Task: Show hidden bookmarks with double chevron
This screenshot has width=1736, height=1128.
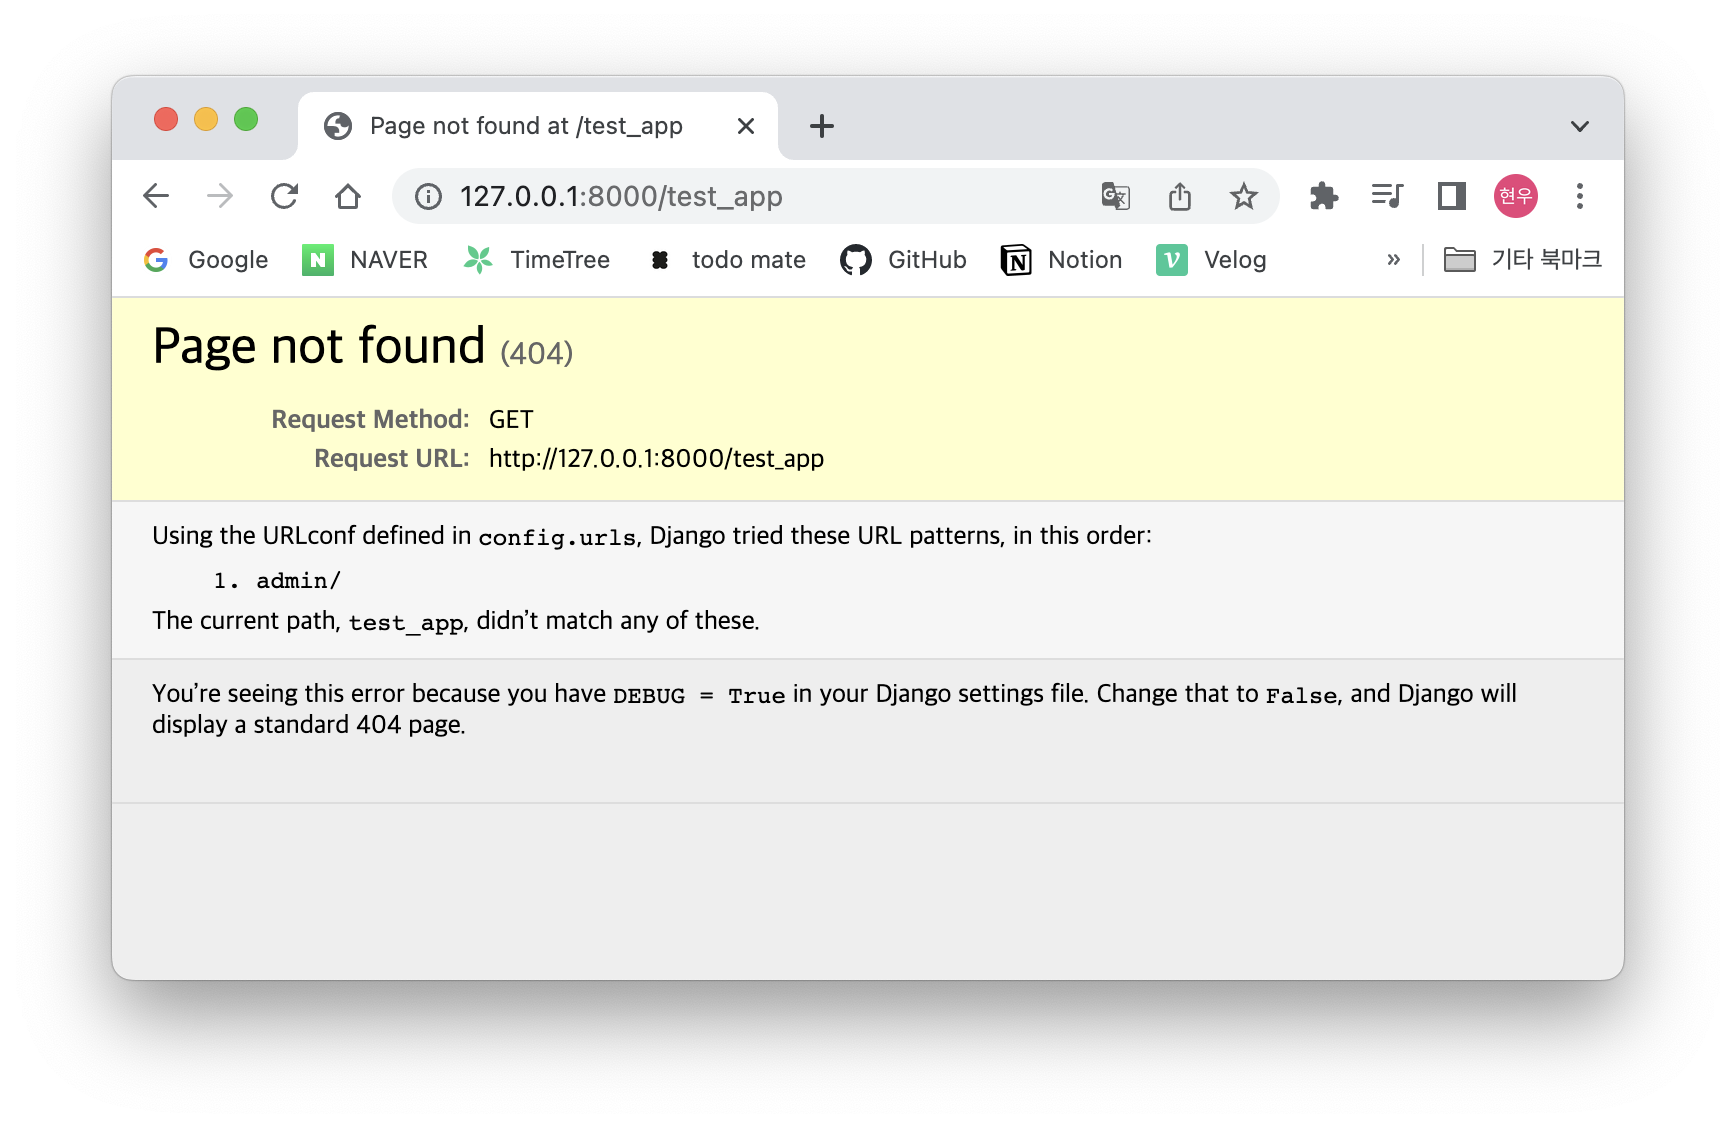Action: (1394, 260)
